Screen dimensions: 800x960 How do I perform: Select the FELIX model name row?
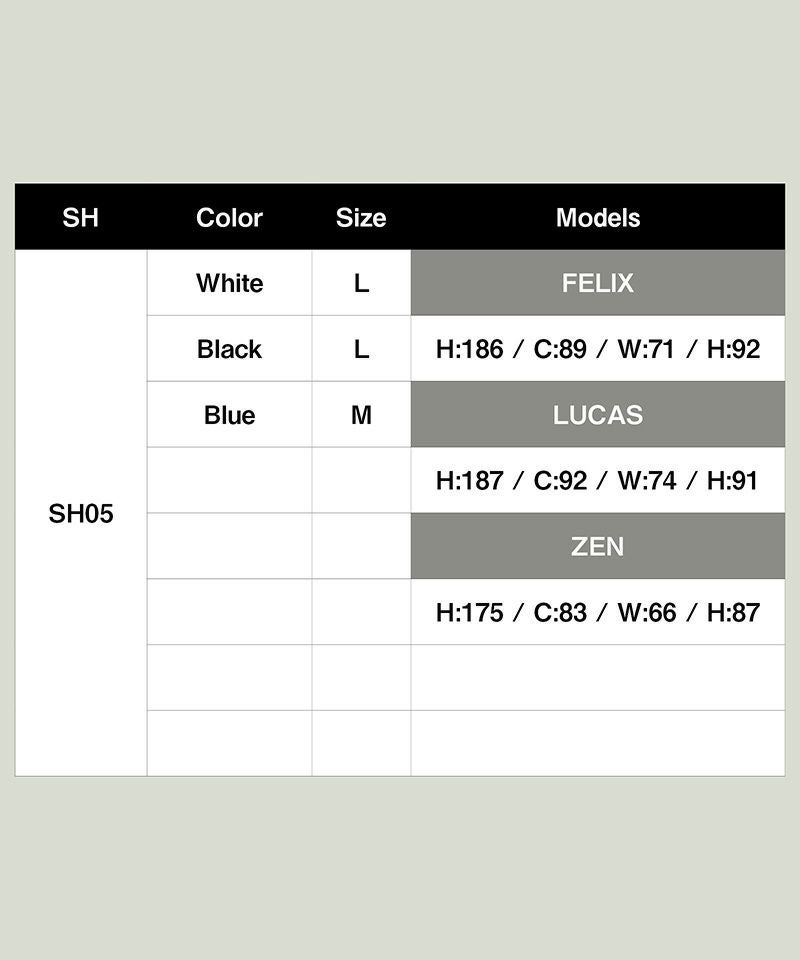(x=598, y=283)
